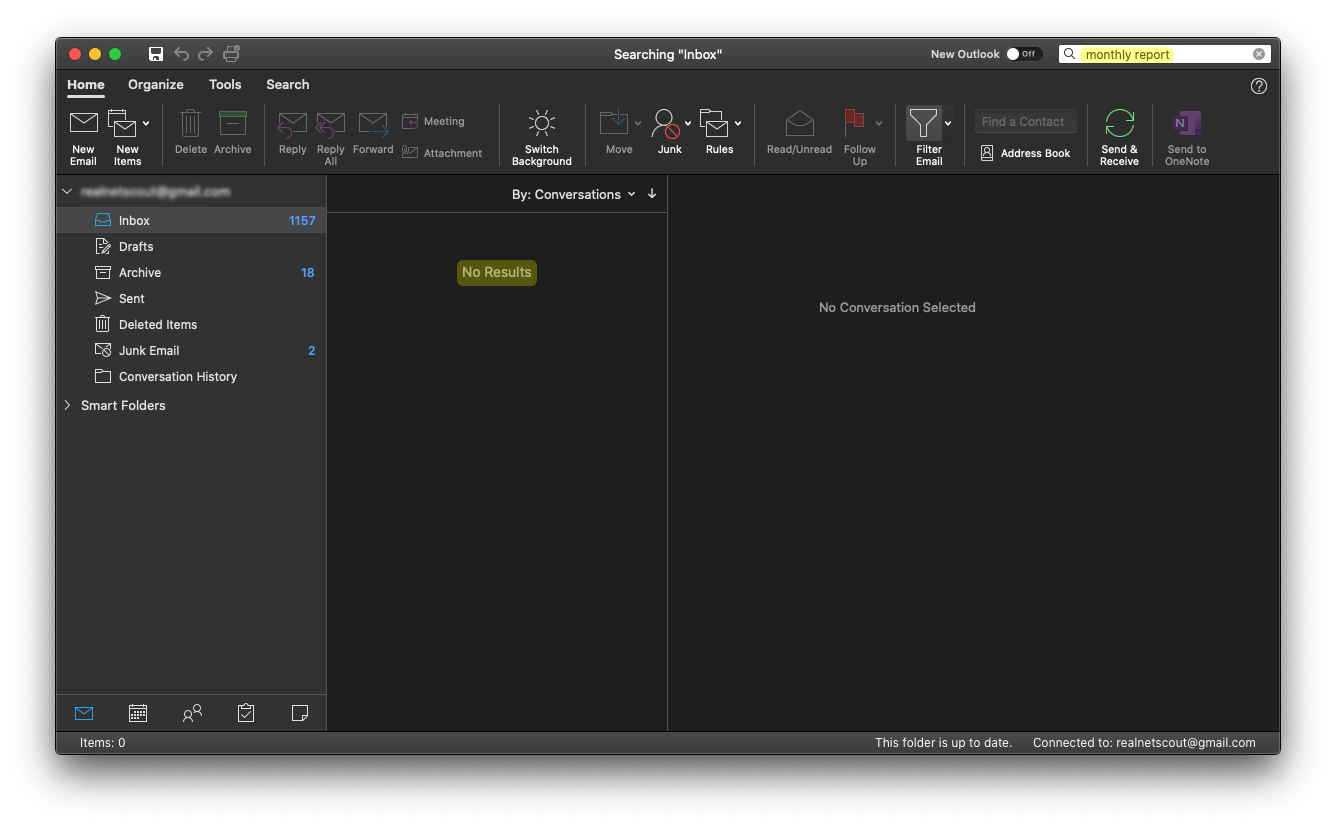Click the Move folder icon
The image size is (1336, 828).
(x=614, y=123)
